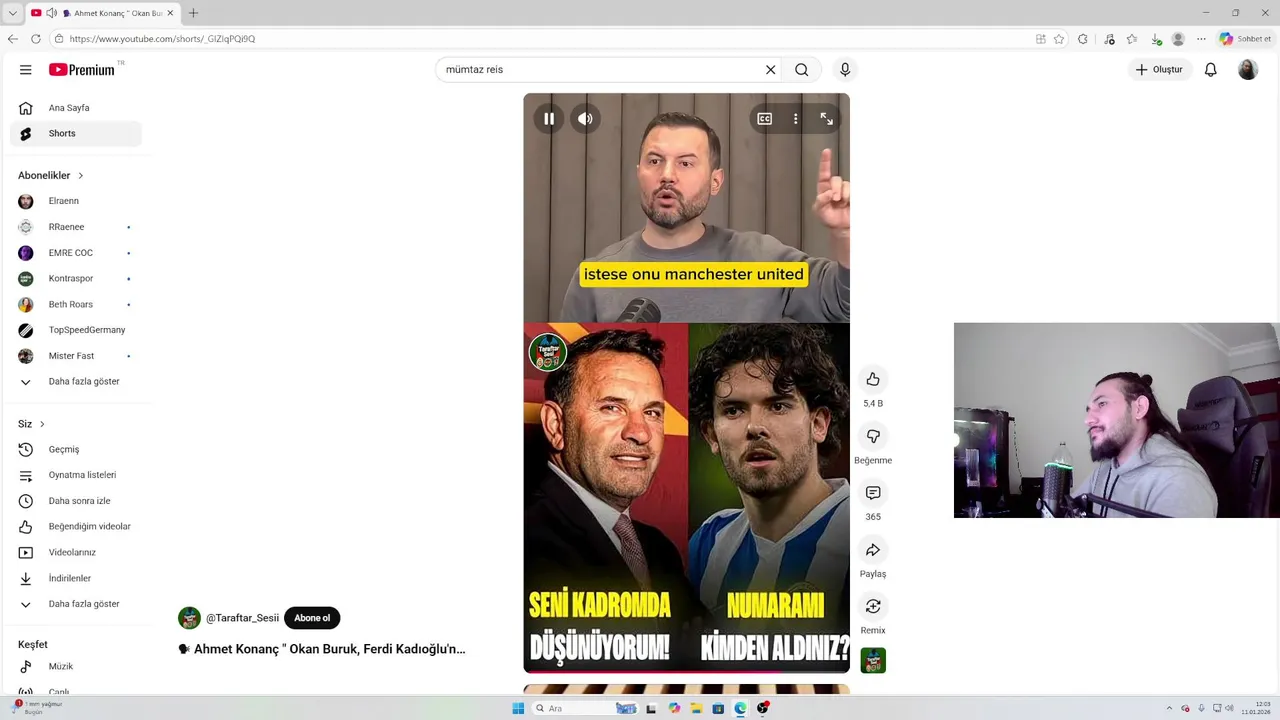The width and height of the screenshot is (1280, 720).
Task: Open the YouTube guide hamburger menu
Action: pos(26,70)
